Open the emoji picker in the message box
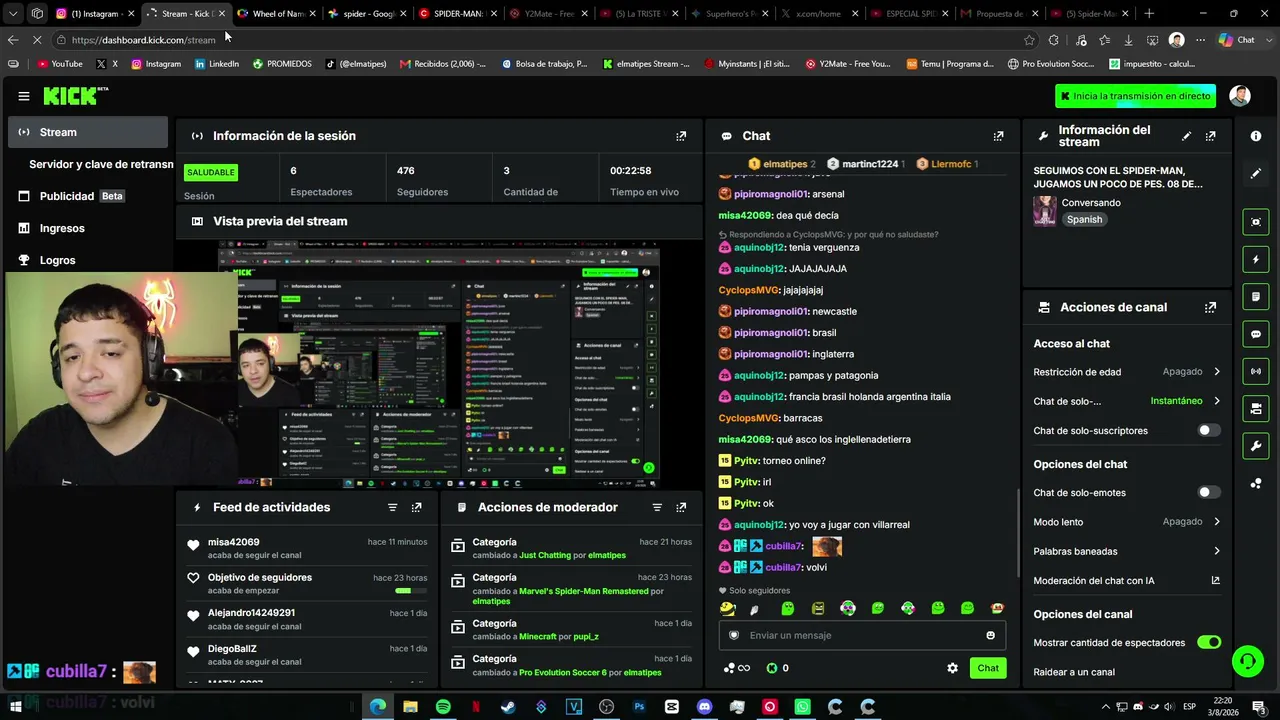This screenshot has height=720, width=1280. click(991, 635)
